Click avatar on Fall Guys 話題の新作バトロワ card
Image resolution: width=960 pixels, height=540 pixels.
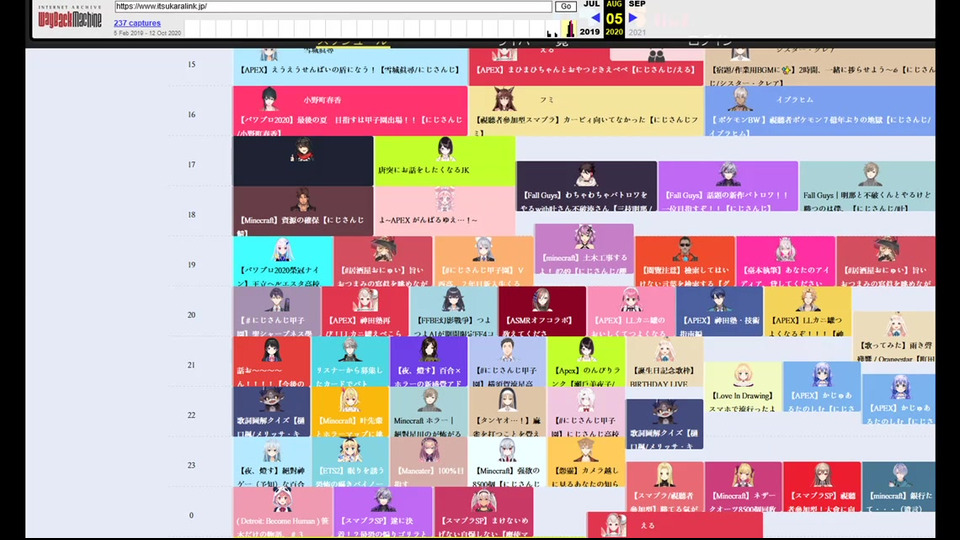(728, 174)
